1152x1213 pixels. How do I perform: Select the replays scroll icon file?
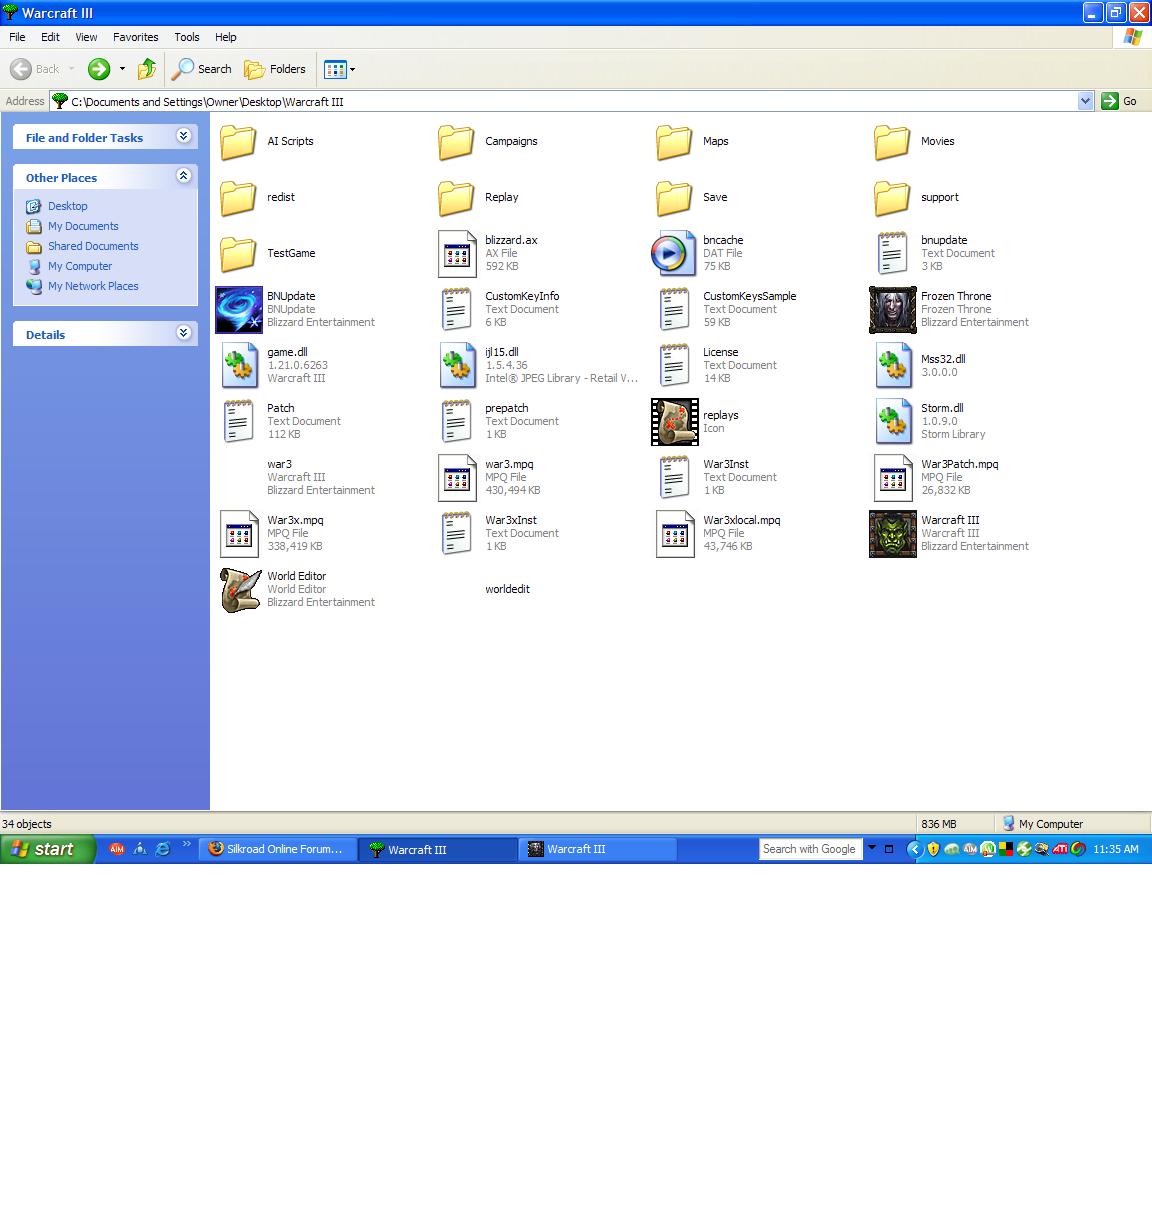point(674,422)
